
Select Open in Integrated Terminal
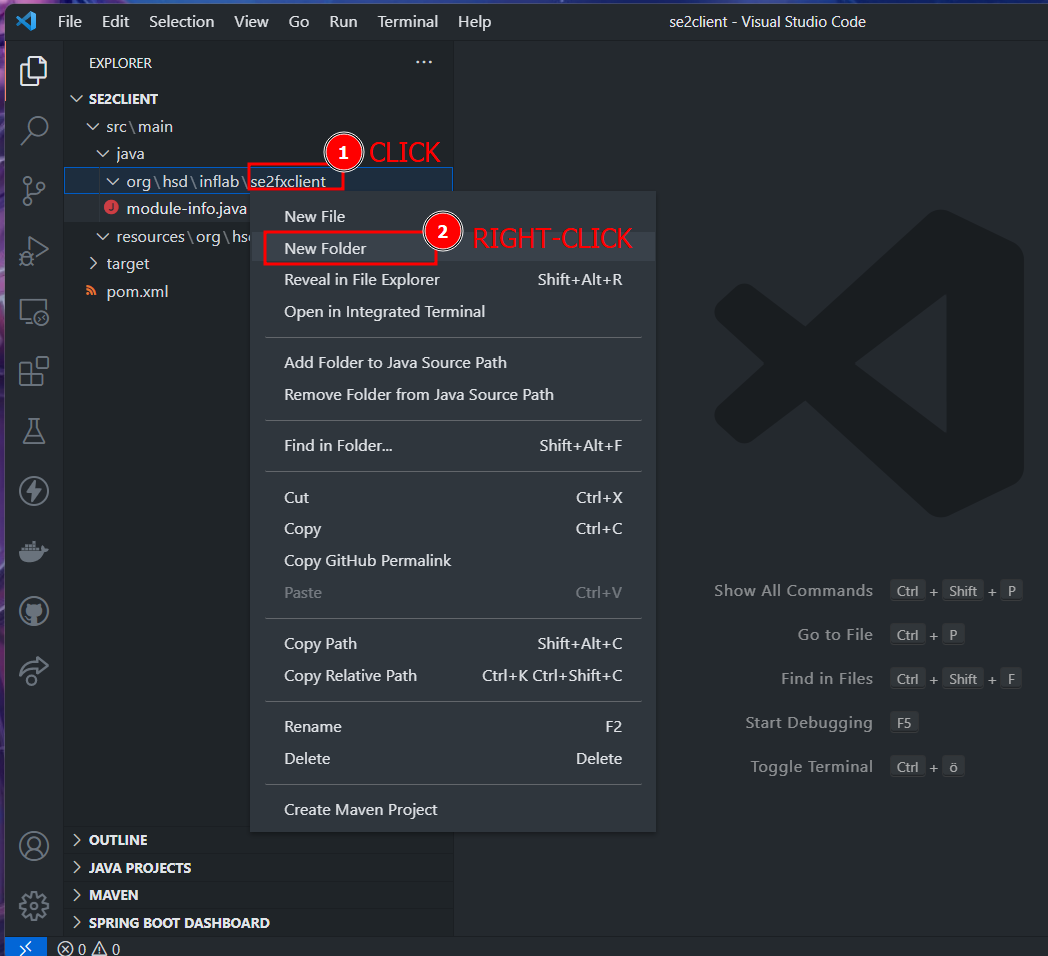pos(452,312)
